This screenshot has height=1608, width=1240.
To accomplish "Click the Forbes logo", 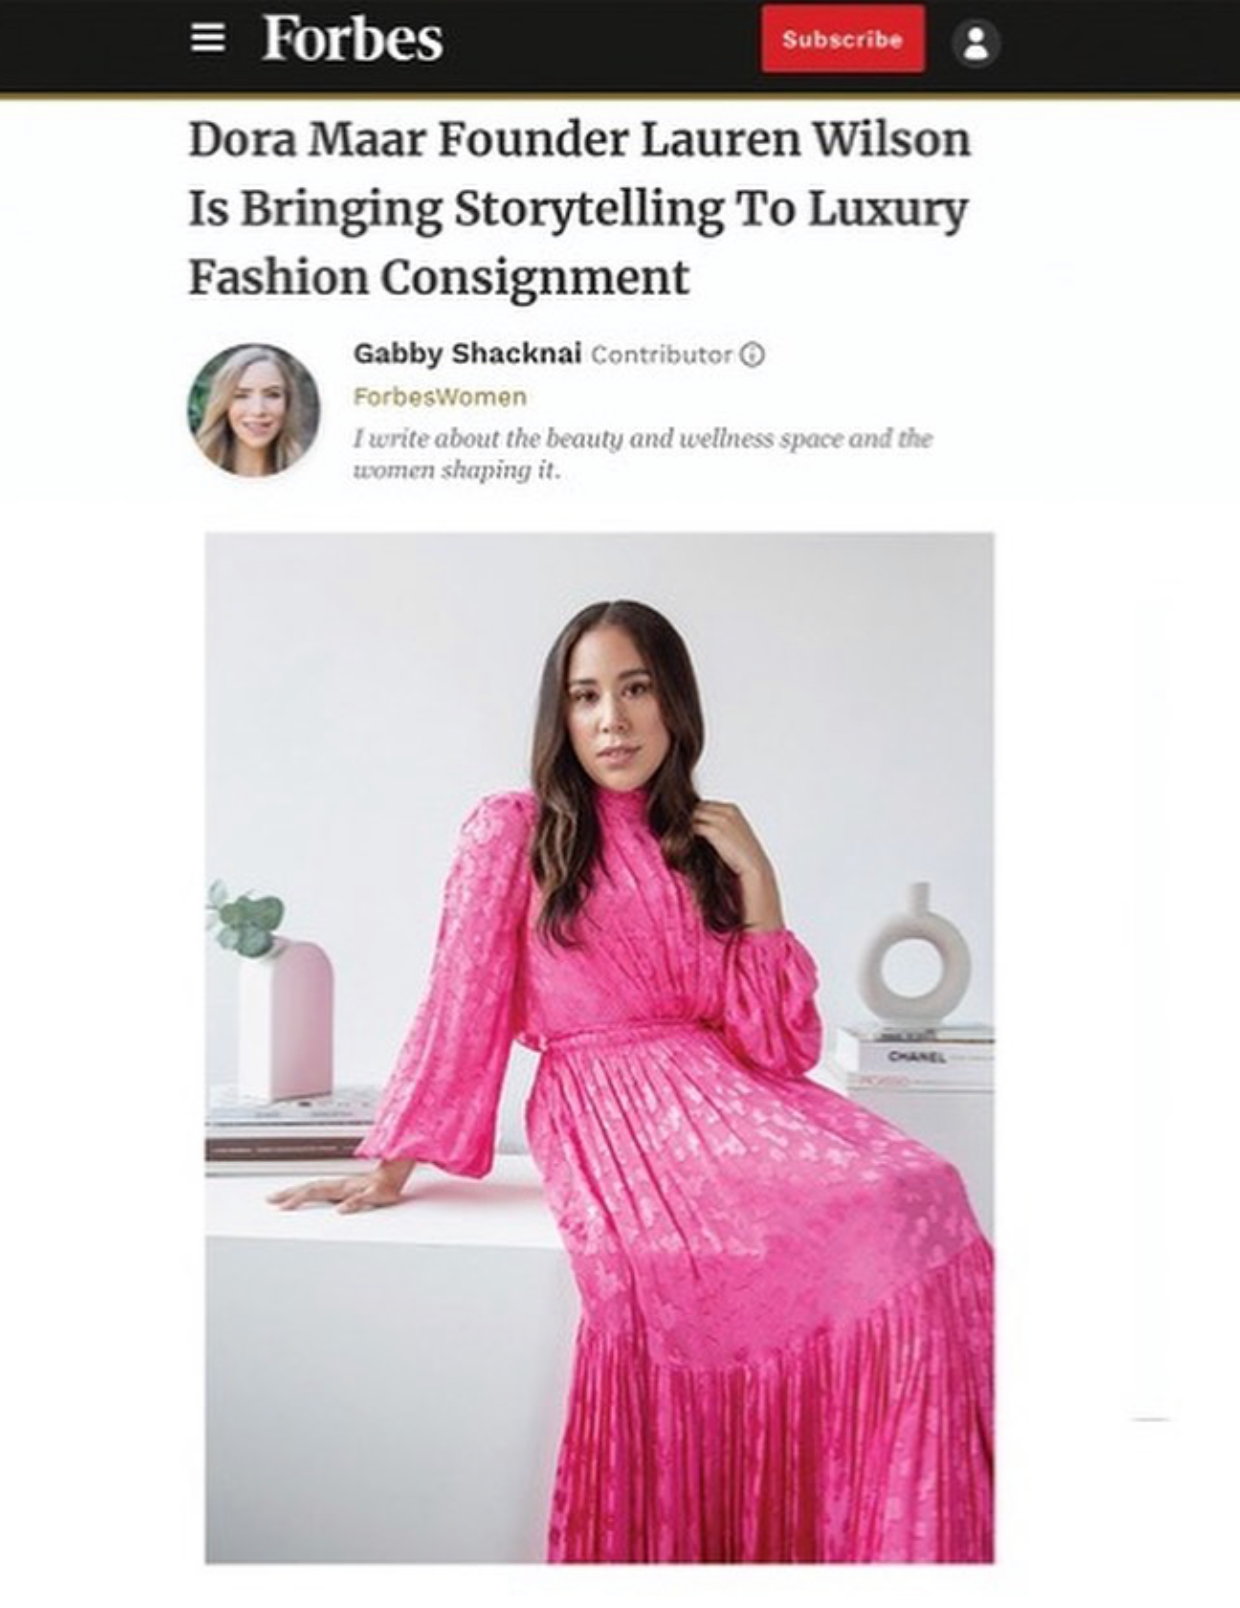I will [351, 40].
